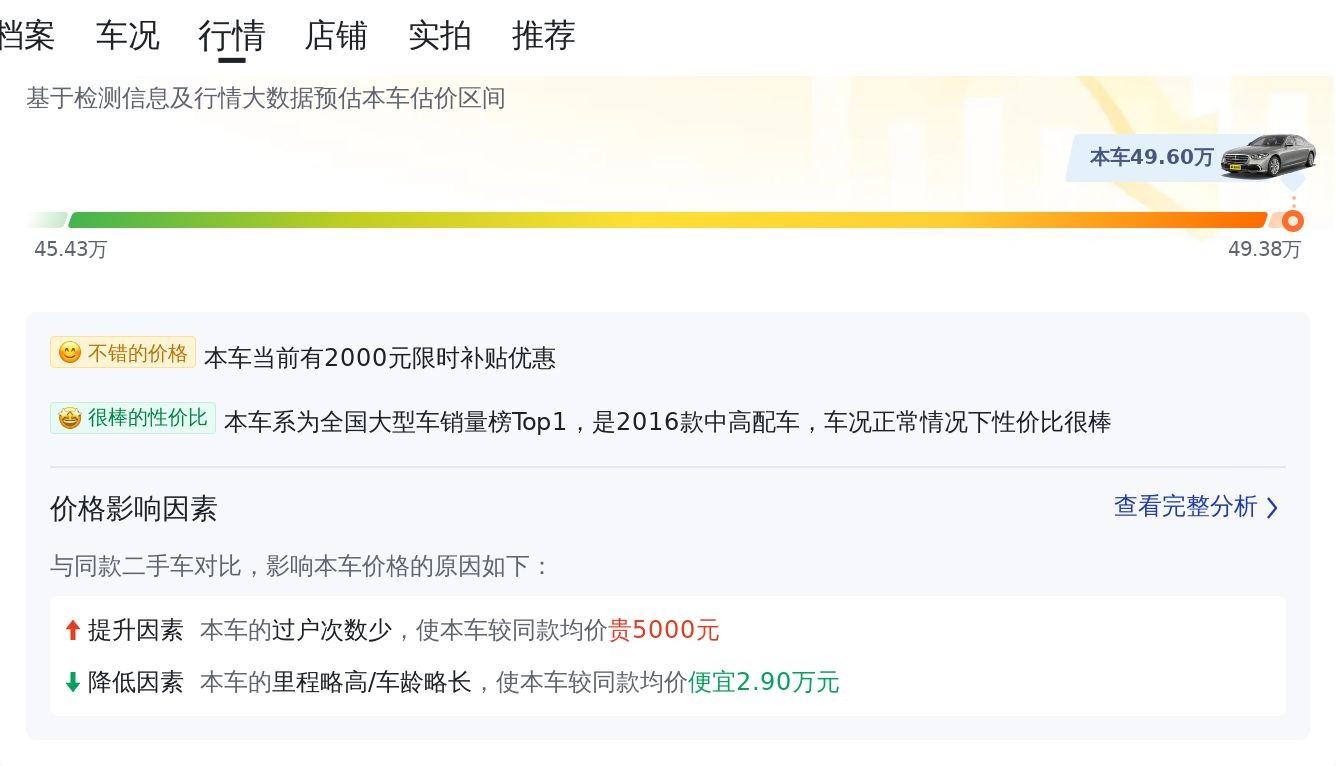
Task: Click the 本车49.60万 price bubble
Action: 1151,157
